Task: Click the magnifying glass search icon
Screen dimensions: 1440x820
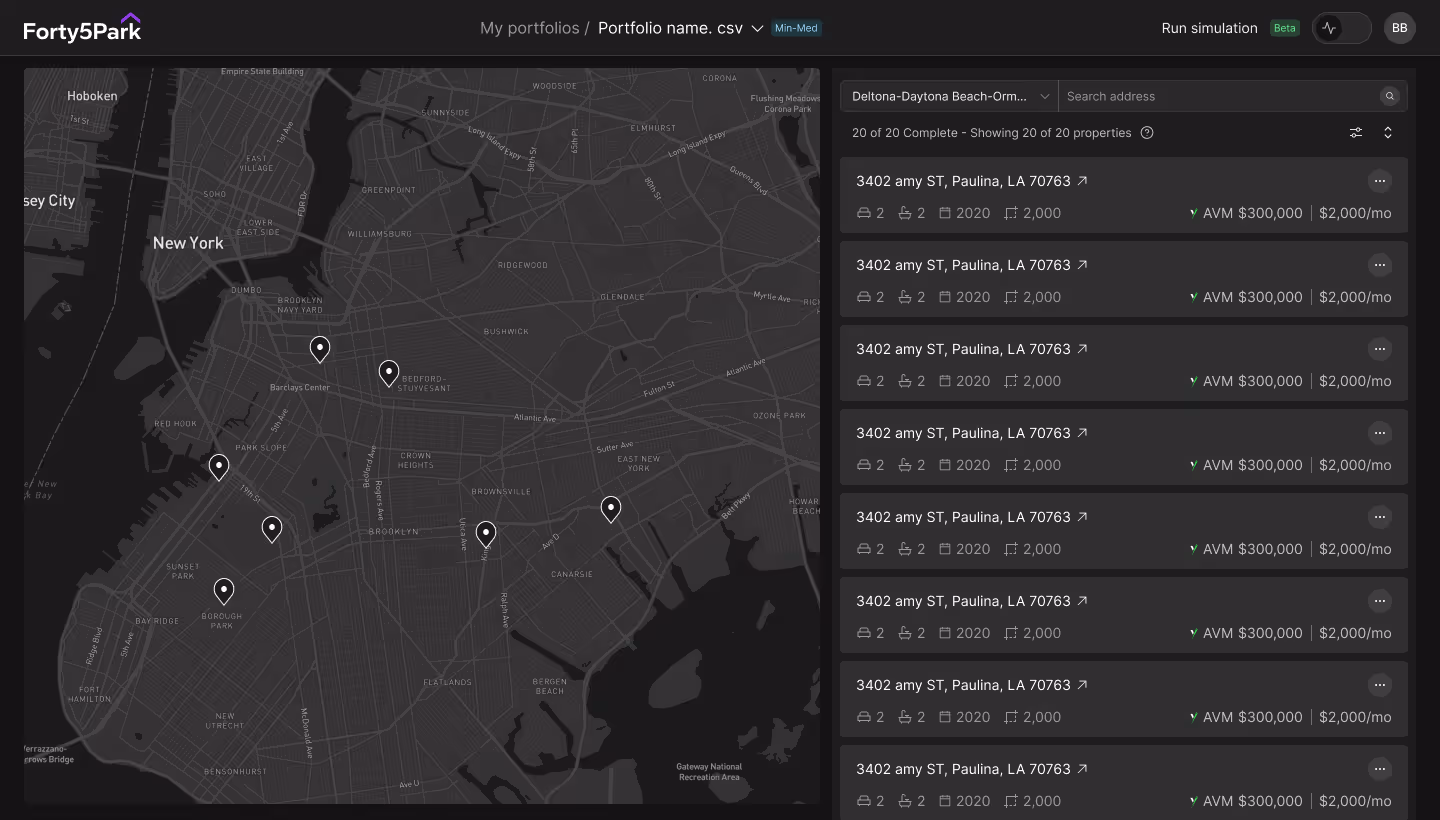Action: tap(1390, 96)
